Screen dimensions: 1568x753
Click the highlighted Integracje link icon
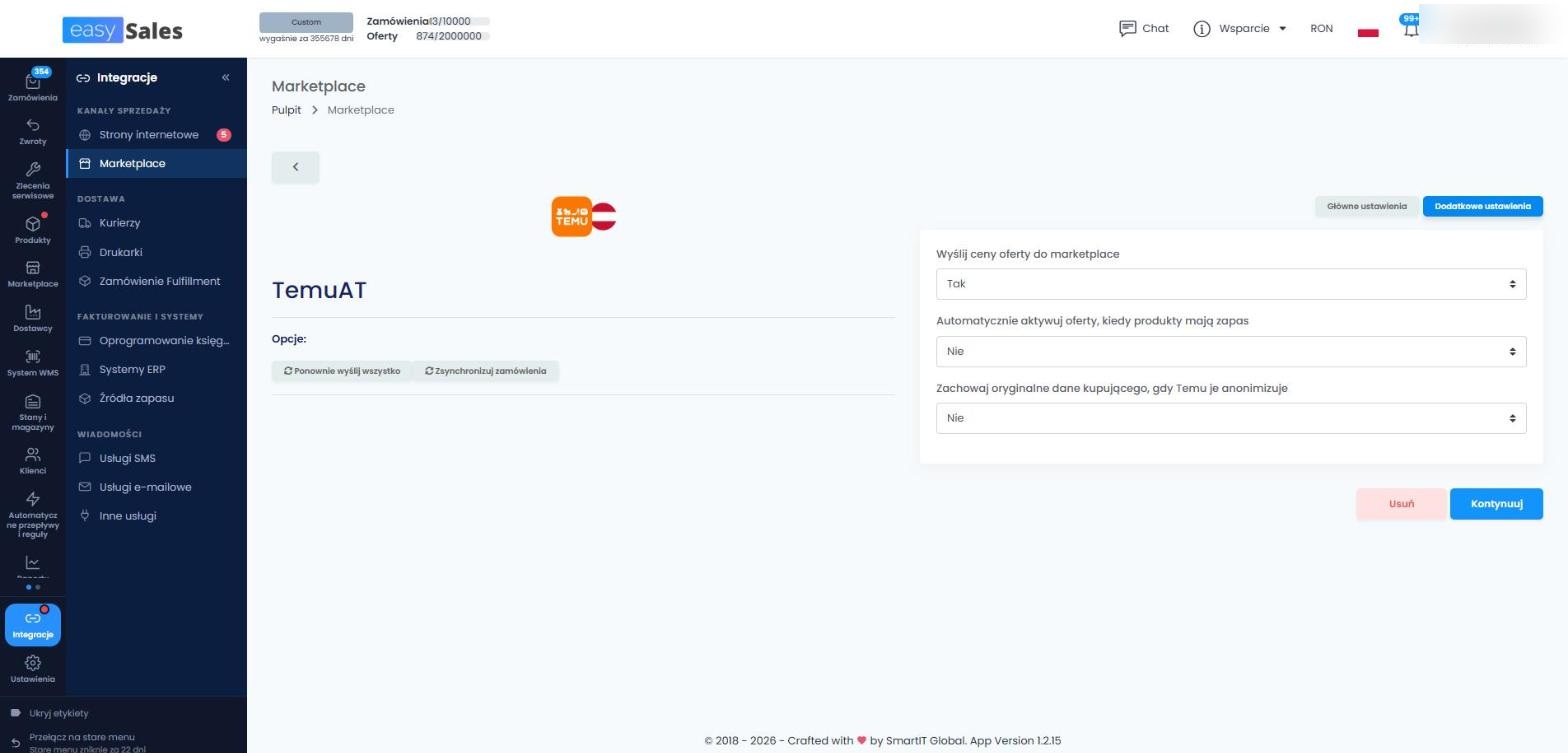click(33, 624)
